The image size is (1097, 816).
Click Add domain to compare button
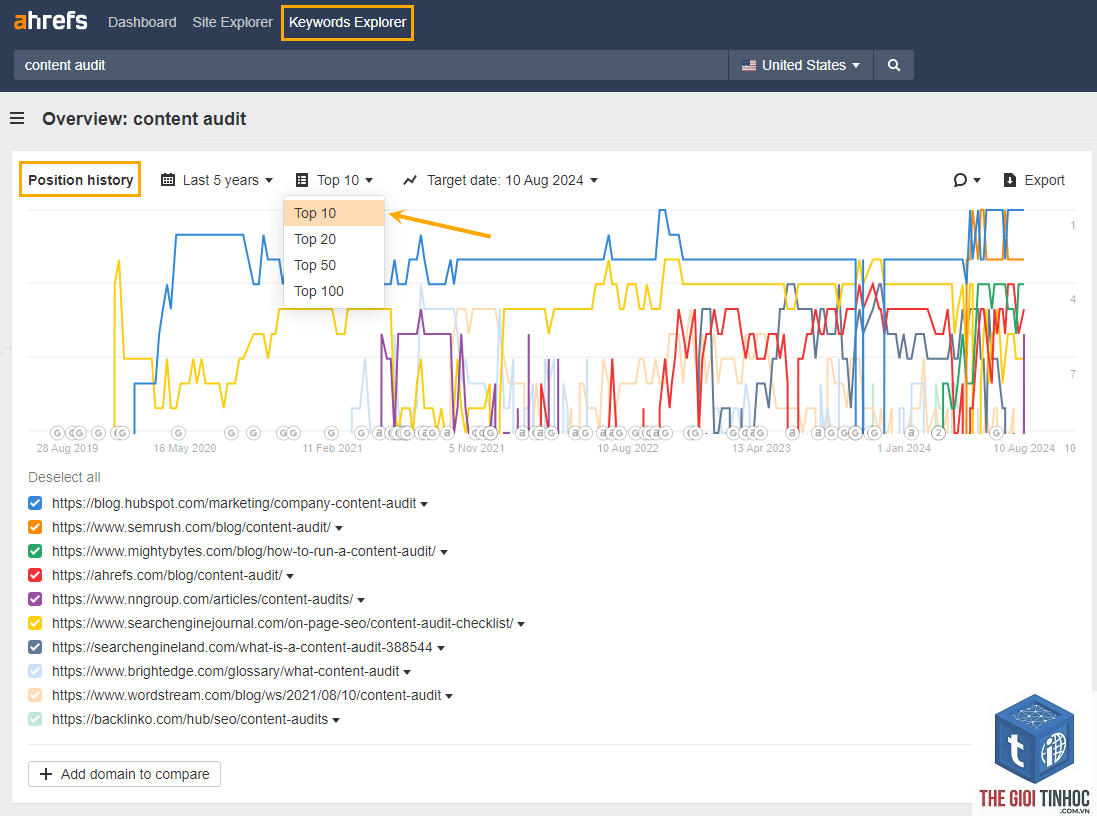click(x=125, y=774)
